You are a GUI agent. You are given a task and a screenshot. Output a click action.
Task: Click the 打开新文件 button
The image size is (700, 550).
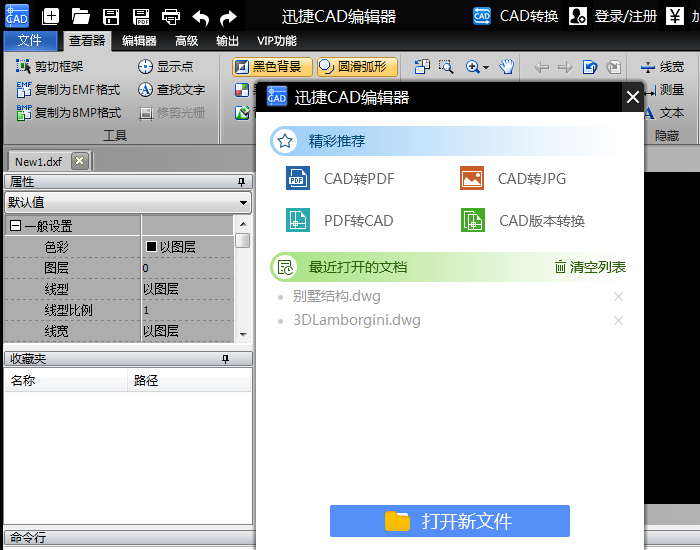click(x=450, y=521)
